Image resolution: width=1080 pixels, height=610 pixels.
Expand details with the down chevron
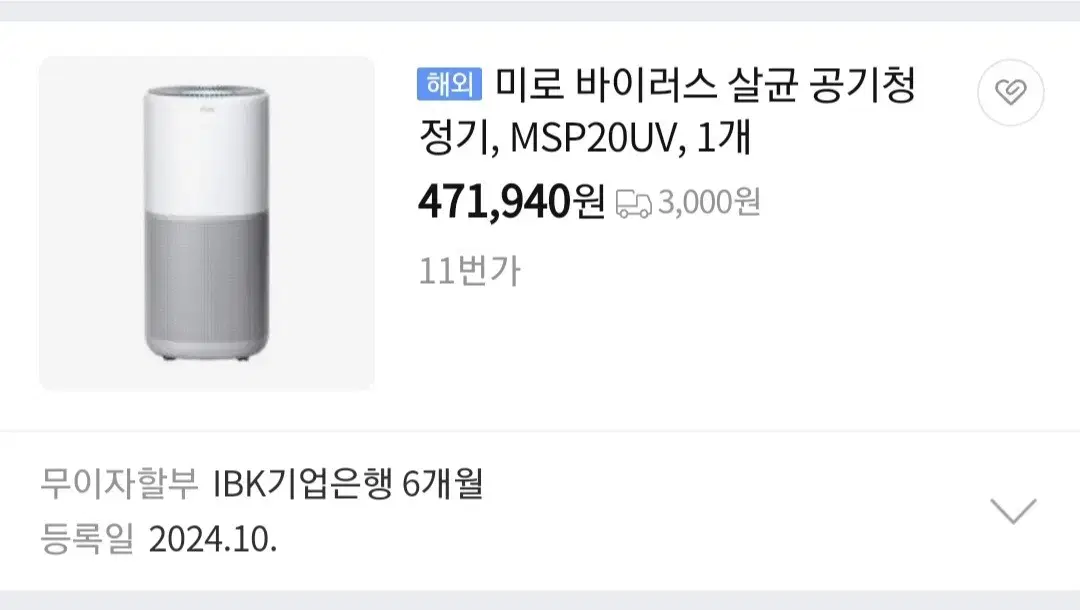1013,511
